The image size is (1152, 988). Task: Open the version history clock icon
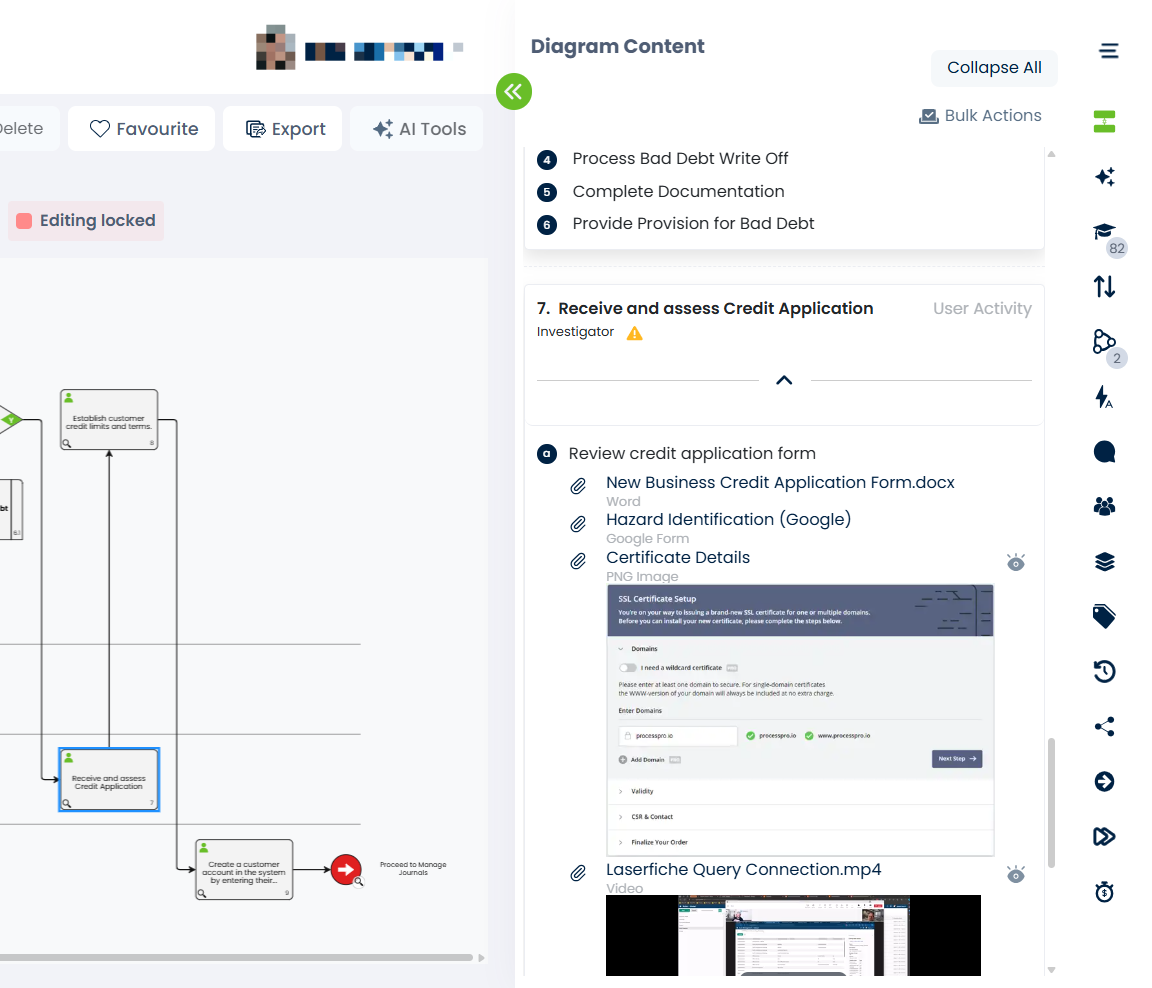tap(1104, 672)
